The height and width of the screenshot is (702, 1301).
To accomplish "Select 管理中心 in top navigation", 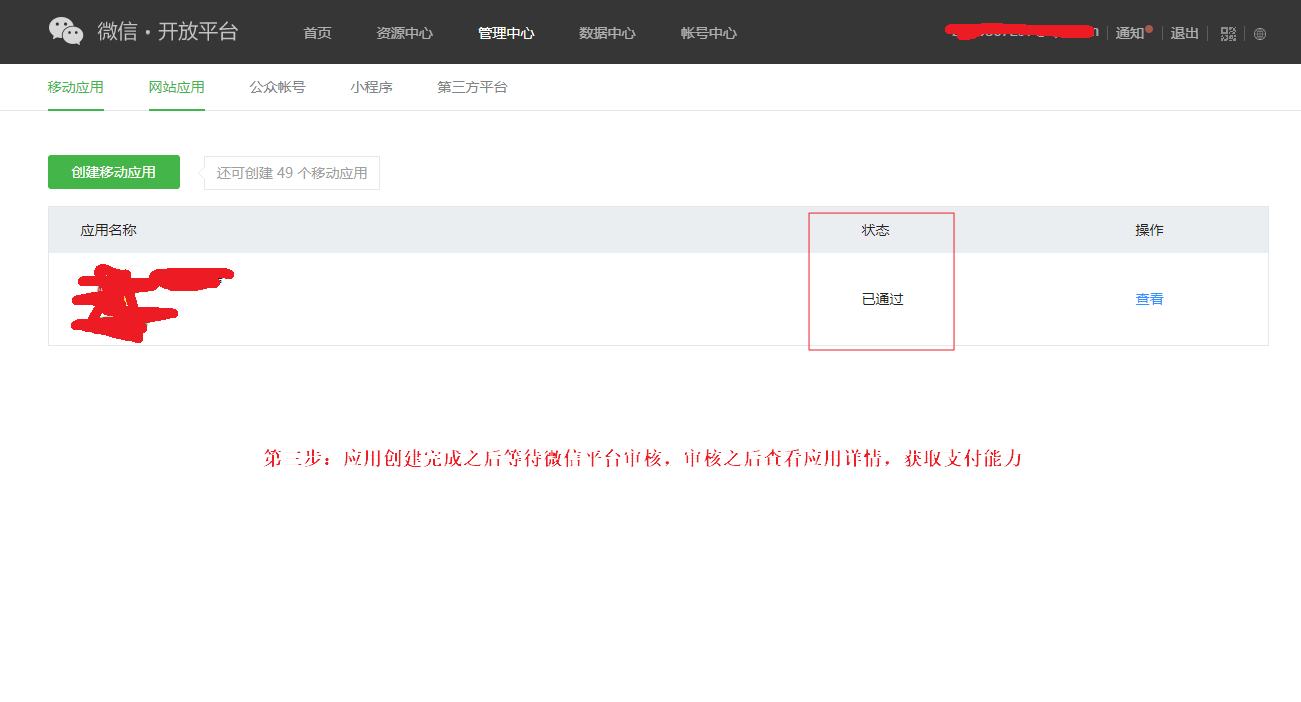I will click(x=506, y=33).
